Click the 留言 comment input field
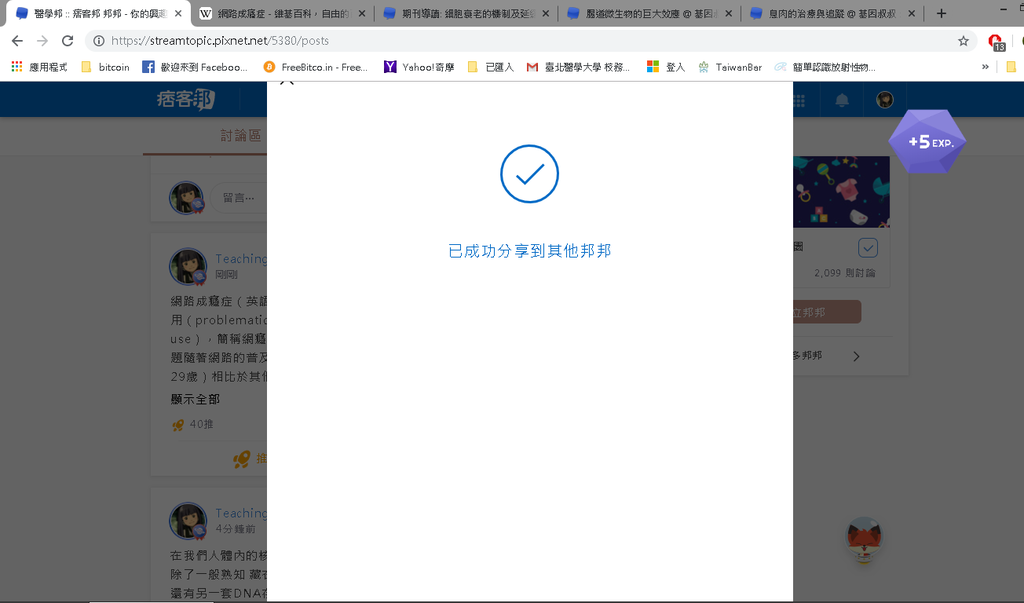The width and height of the screenshot is (1024, 603). click(238, 197)
